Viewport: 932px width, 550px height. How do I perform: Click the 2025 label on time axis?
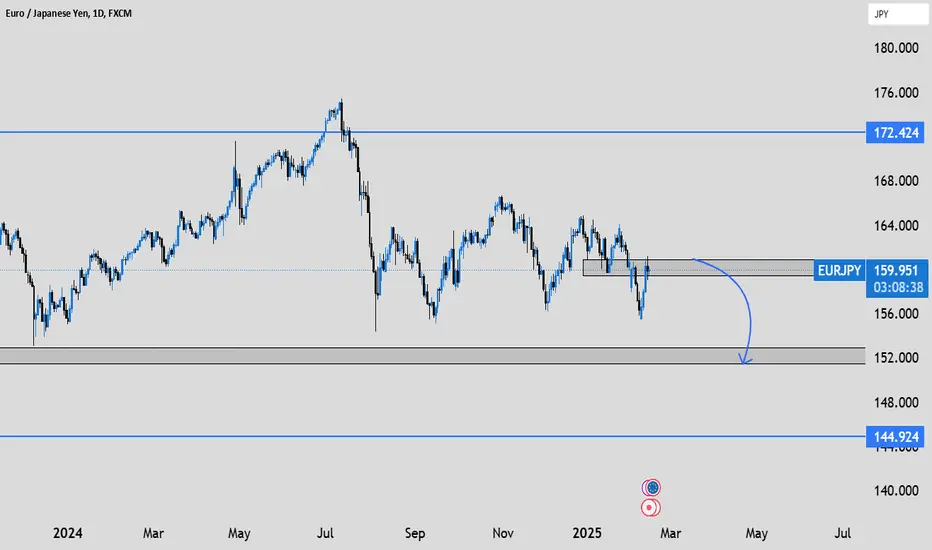click(587, 533)
